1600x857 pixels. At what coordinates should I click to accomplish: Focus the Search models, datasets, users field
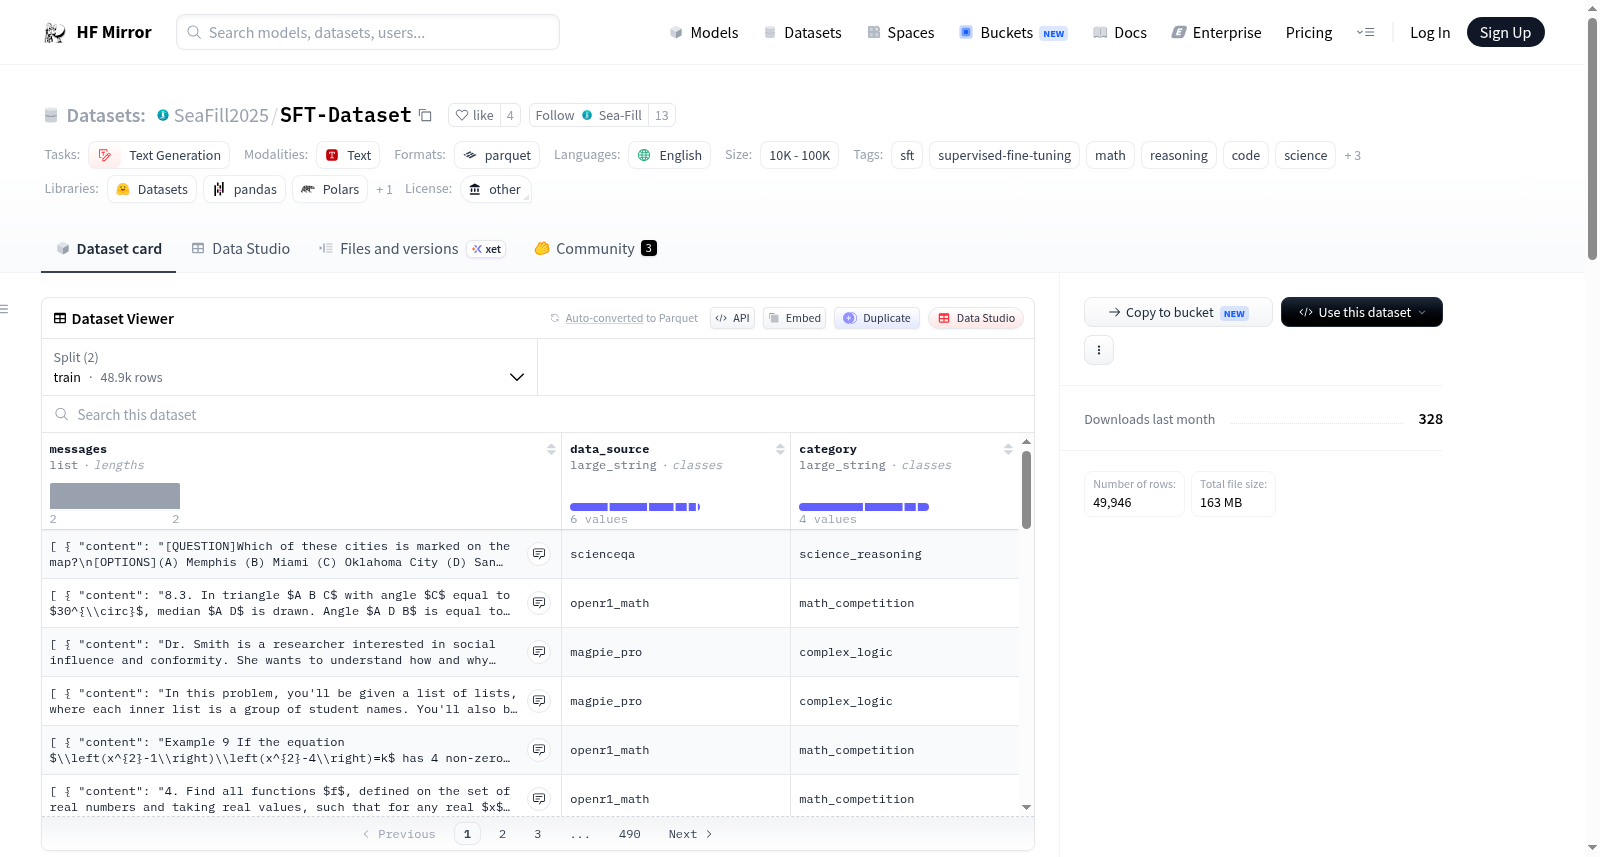point(368,32)
